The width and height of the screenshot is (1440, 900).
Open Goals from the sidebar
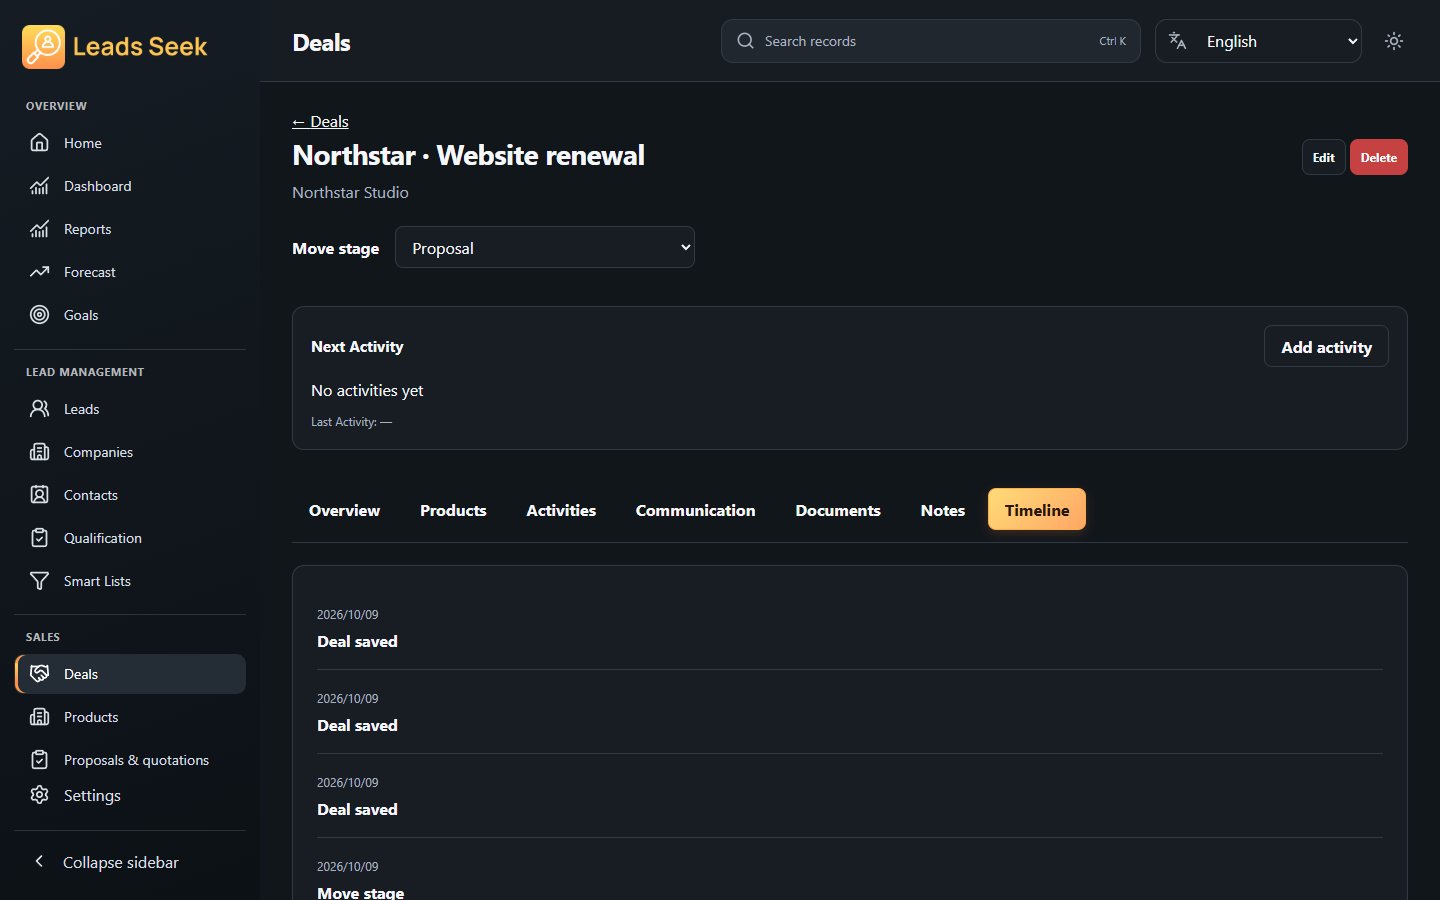click(x=130, y=315)
